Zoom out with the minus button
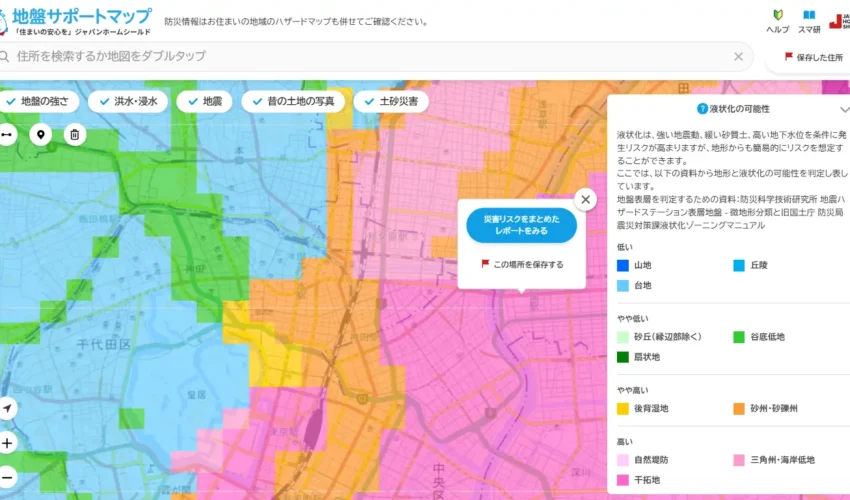The height and width of the screenshot is (500, 850). coord(8,476)
